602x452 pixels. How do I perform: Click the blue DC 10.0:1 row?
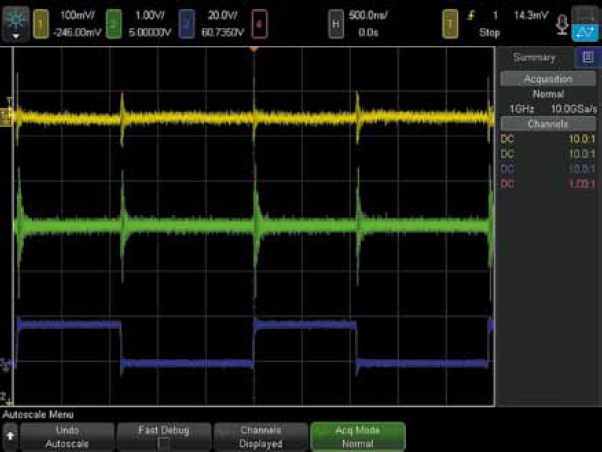click(x=548, y=169)
